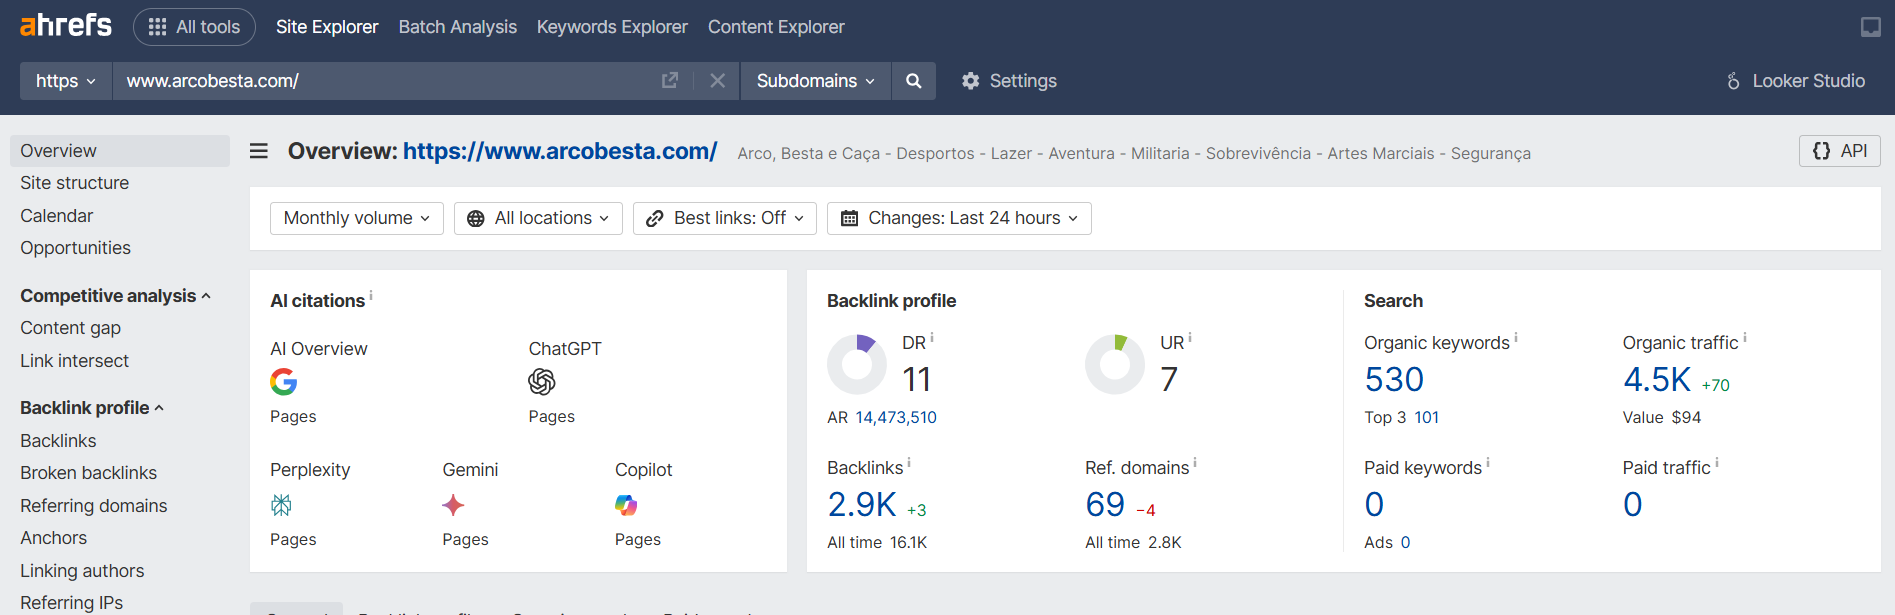Open the Monthly volume dropdown
1895x615 pixels.
[357, 218]
